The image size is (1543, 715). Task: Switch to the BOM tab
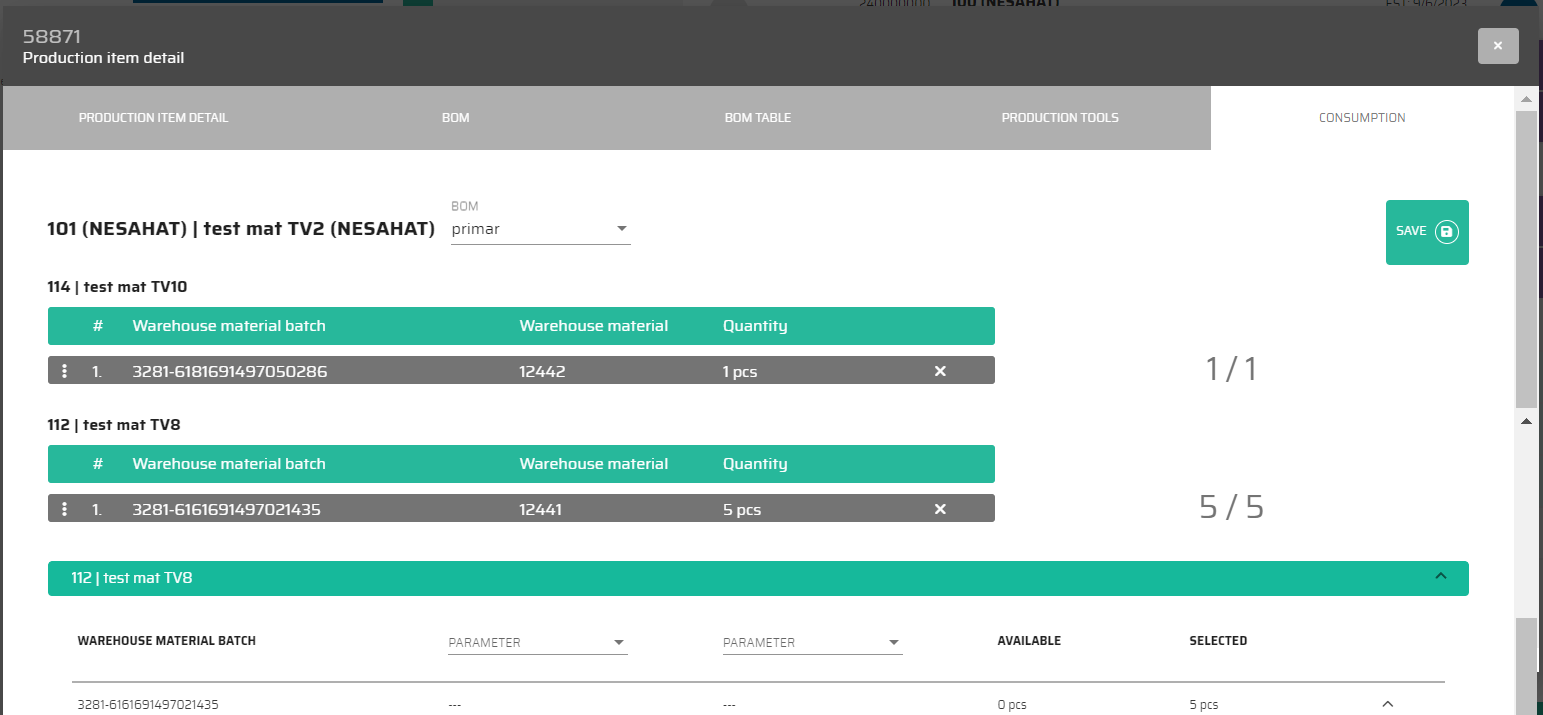click(x=456, y=118)
